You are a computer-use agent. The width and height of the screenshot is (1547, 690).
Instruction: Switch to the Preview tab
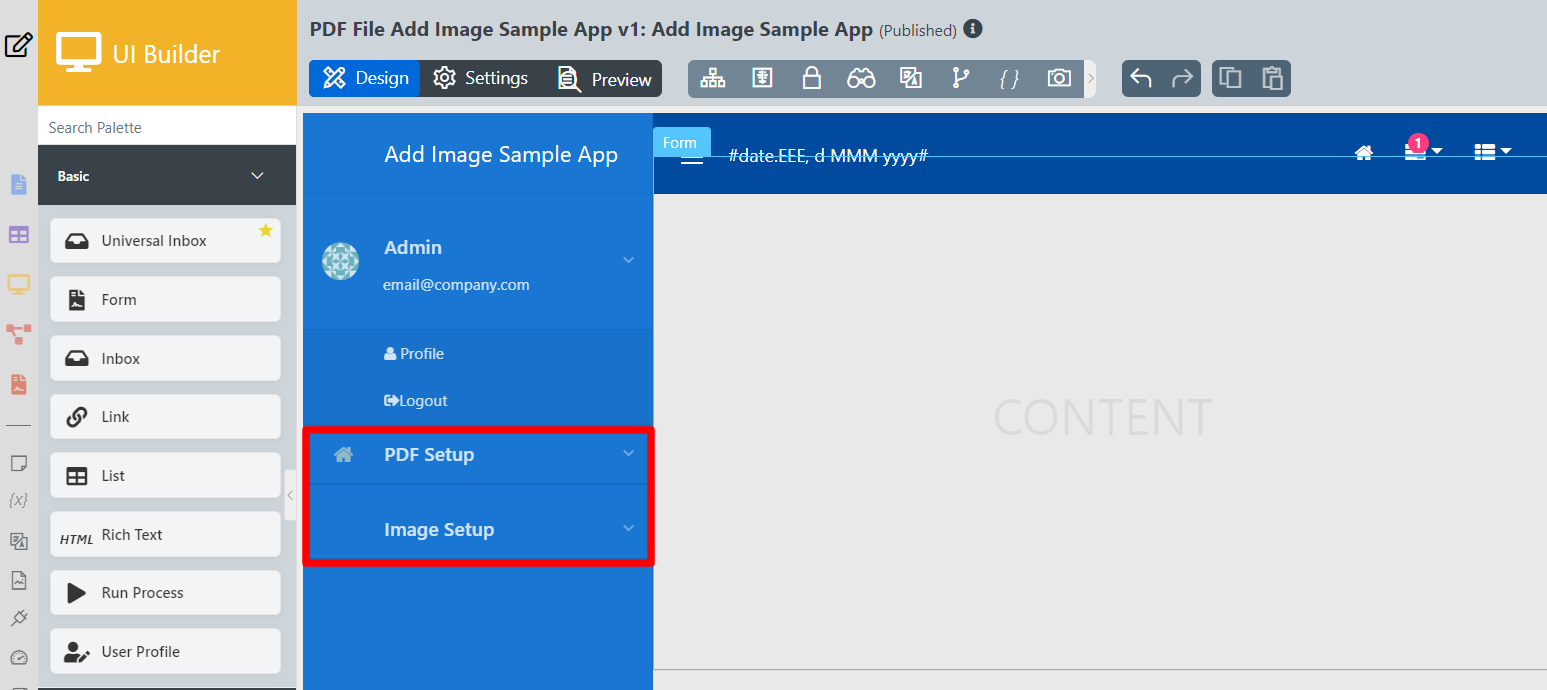[x=605, y=79]
